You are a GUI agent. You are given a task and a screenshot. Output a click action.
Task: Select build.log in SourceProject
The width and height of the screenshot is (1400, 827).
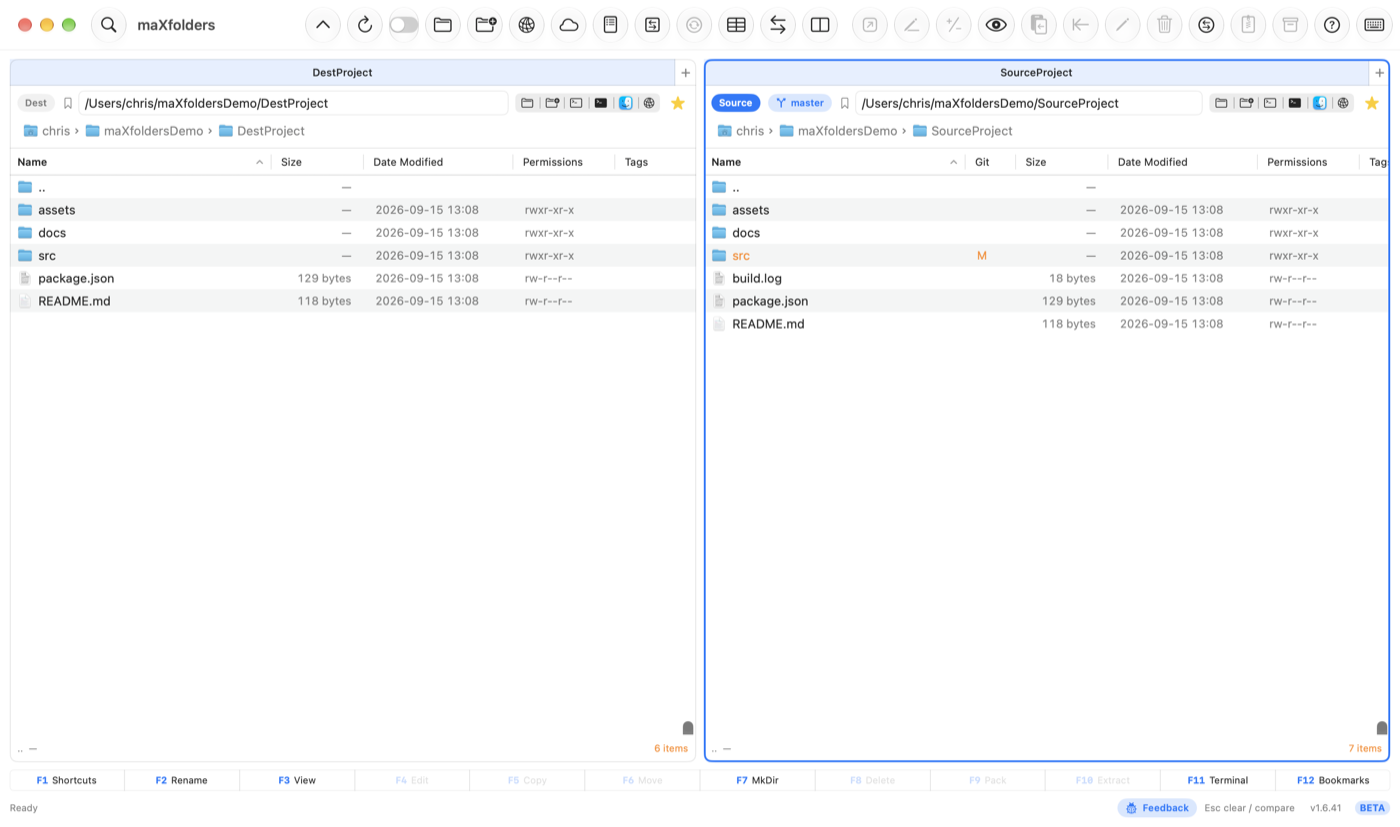tap(1047, 278)
